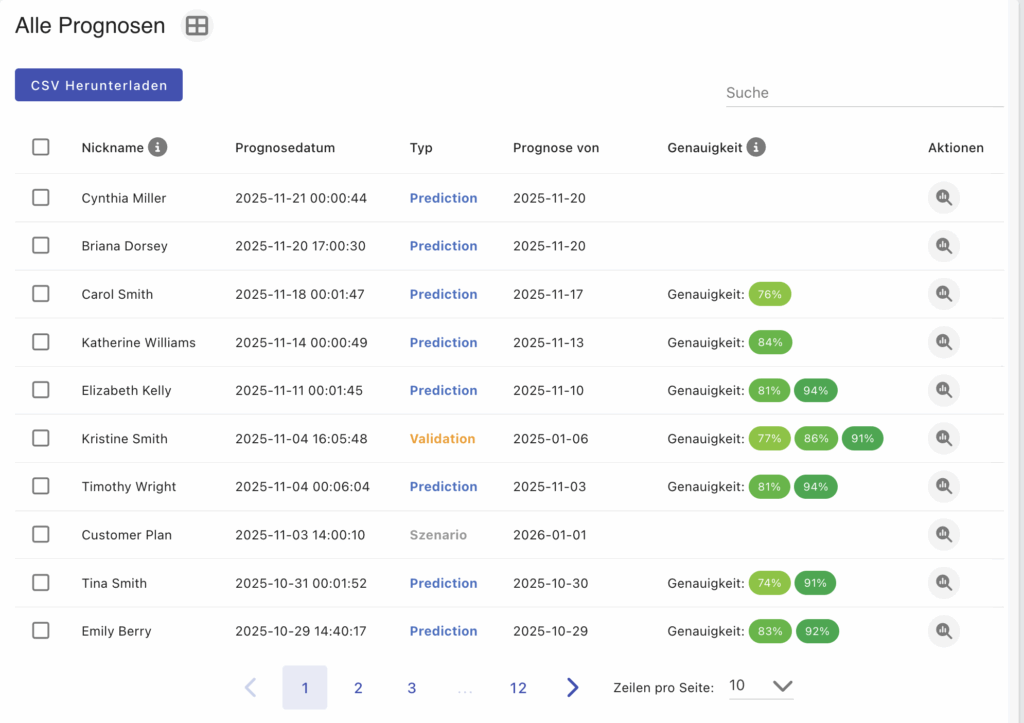
Task: Go to next page with right chevron
Action: pyautogui.click(x=572, y=687)
